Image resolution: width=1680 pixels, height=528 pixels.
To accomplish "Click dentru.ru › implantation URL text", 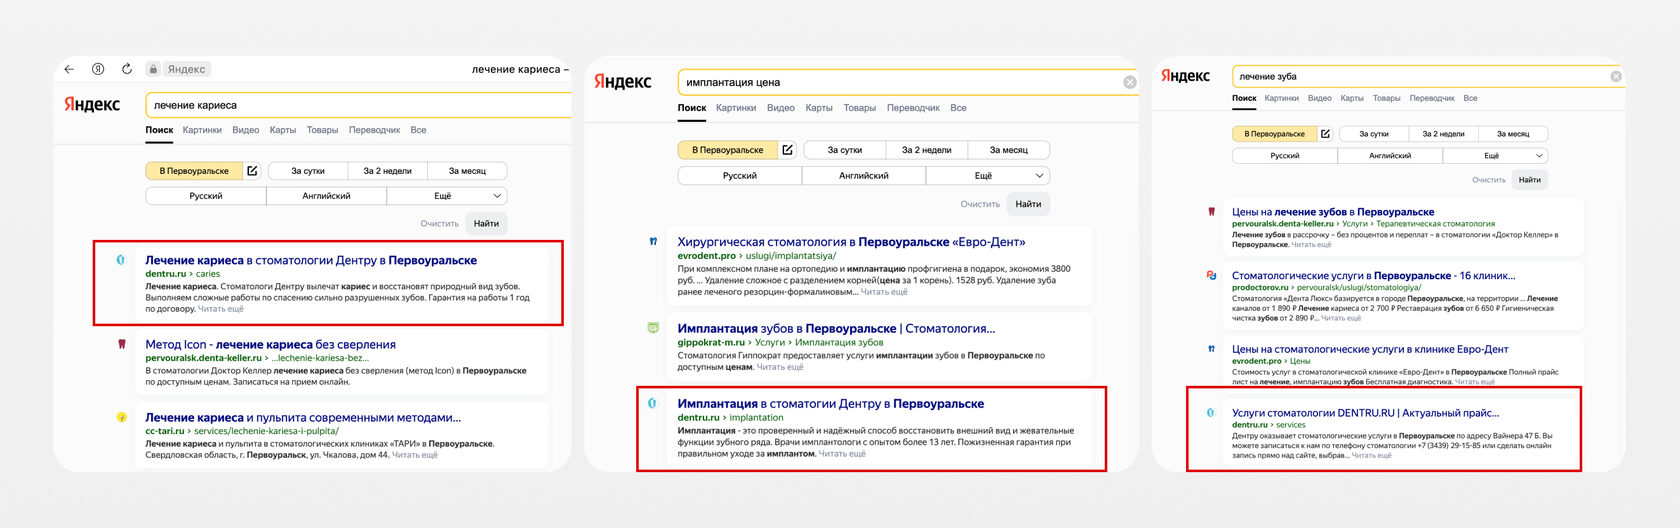I will pyautogui.click(x=730, y=417).
